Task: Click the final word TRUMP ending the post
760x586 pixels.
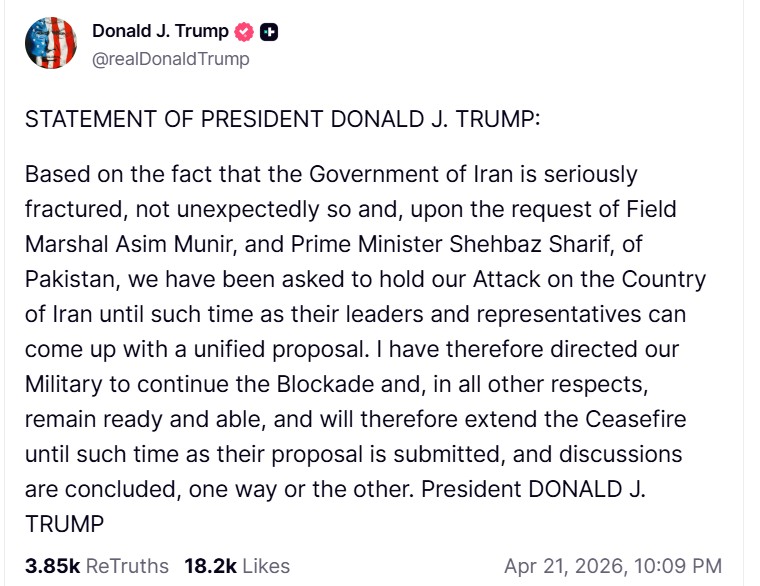Action: [65, 524]
